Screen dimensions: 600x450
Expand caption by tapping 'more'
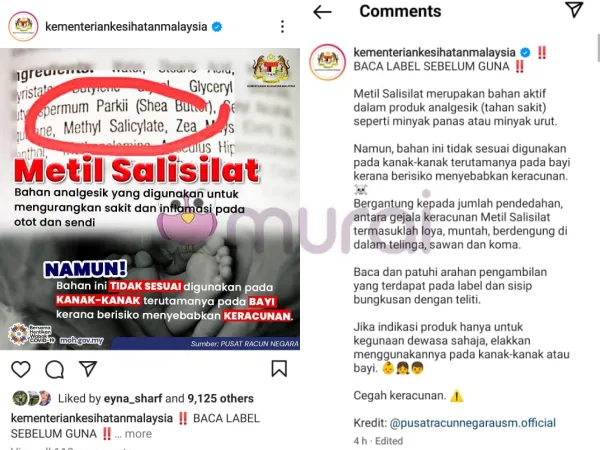coord(138,434)
